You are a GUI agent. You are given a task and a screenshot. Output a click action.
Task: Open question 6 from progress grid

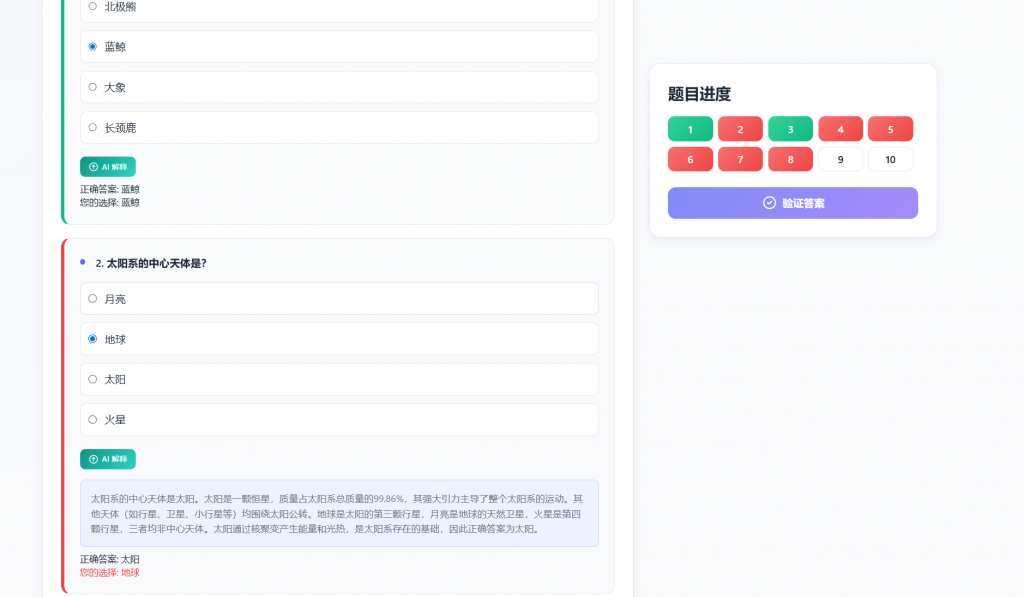[690, 159]
